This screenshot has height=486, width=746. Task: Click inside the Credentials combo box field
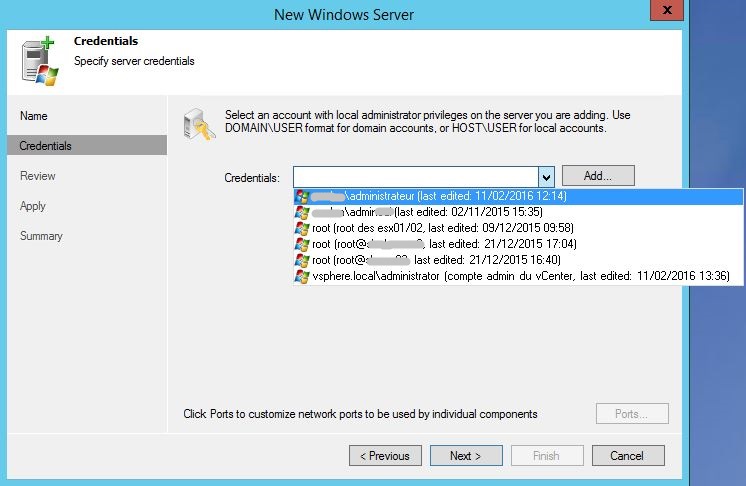click(416, 177)
